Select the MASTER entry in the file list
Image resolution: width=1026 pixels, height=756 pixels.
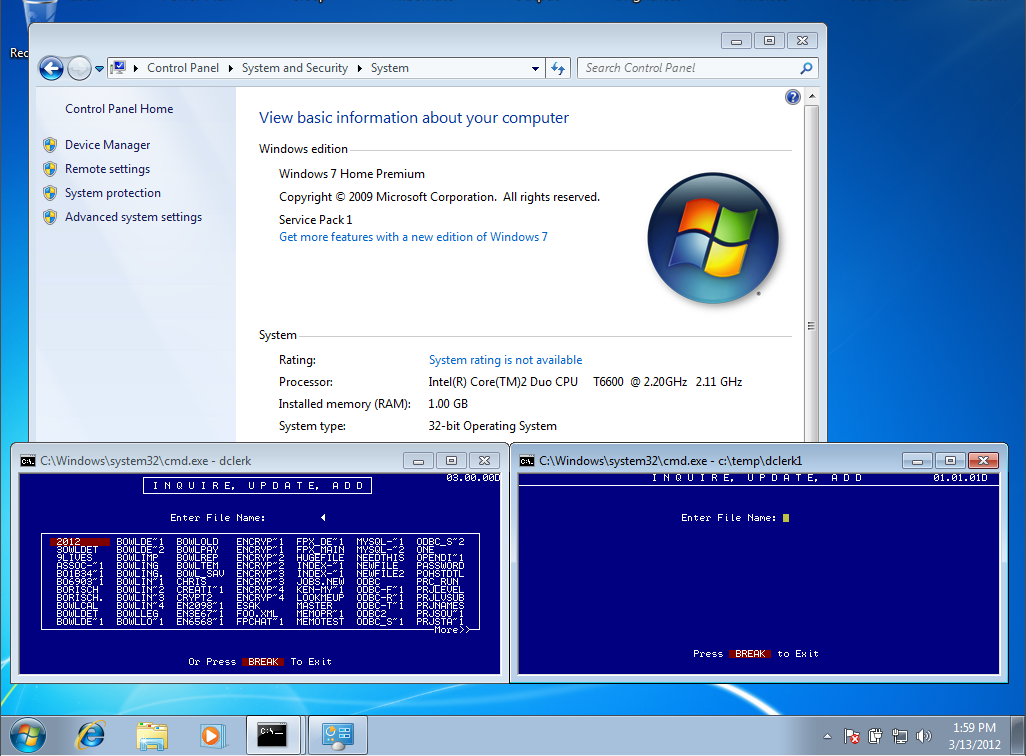(x=314, y=605)
